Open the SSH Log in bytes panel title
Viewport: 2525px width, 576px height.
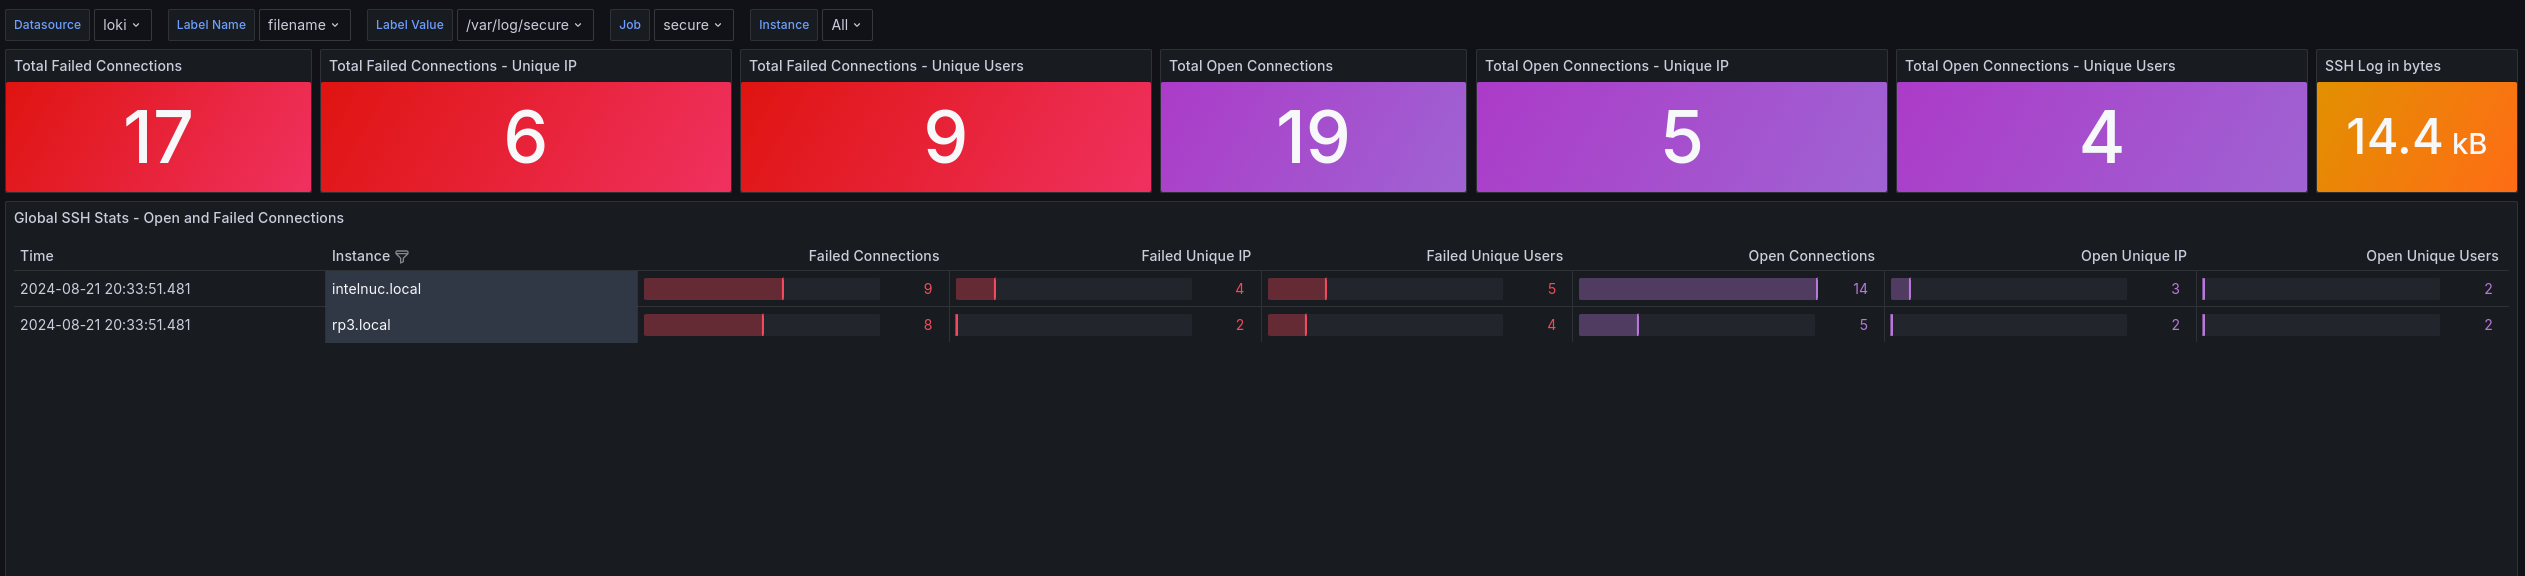point(2382,66)
